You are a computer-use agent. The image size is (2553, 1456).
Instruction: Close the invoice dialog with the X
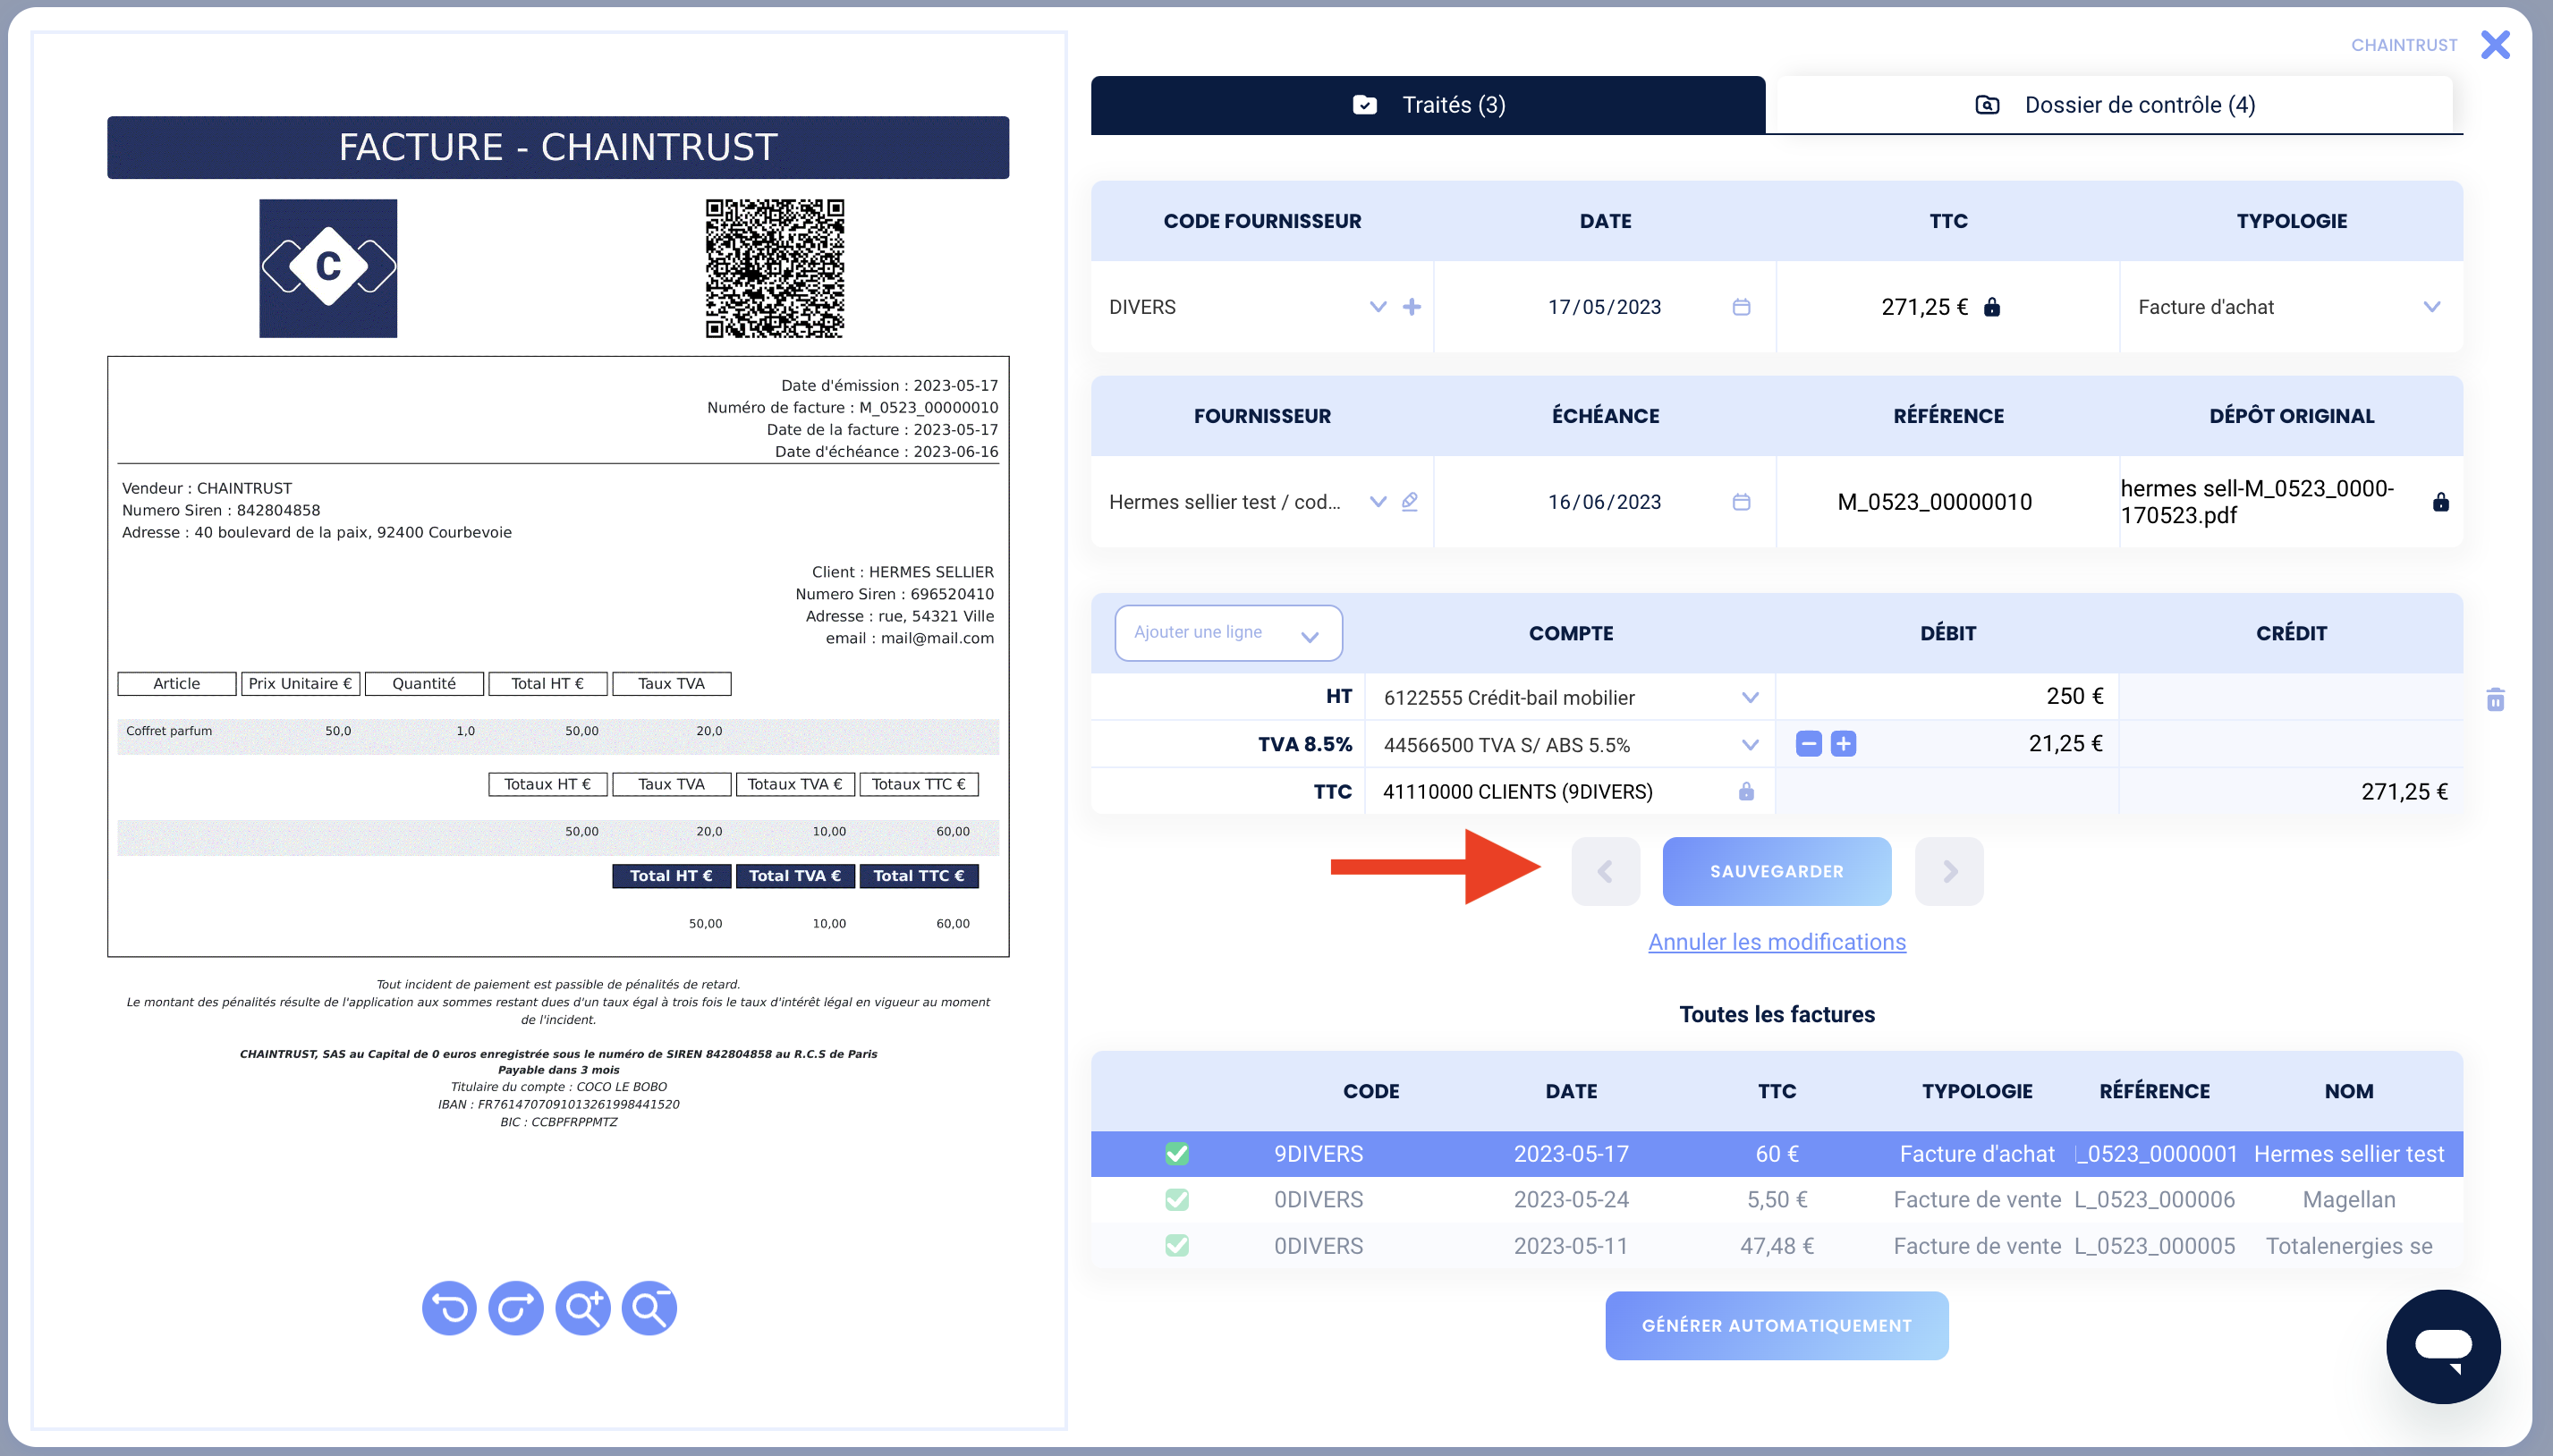click(2495, 45)
